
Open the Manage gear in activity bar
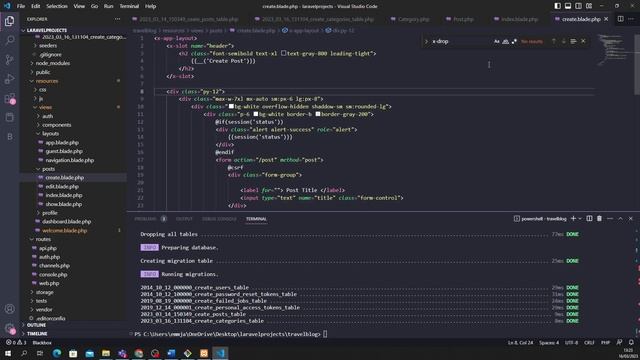pos(9,328)
